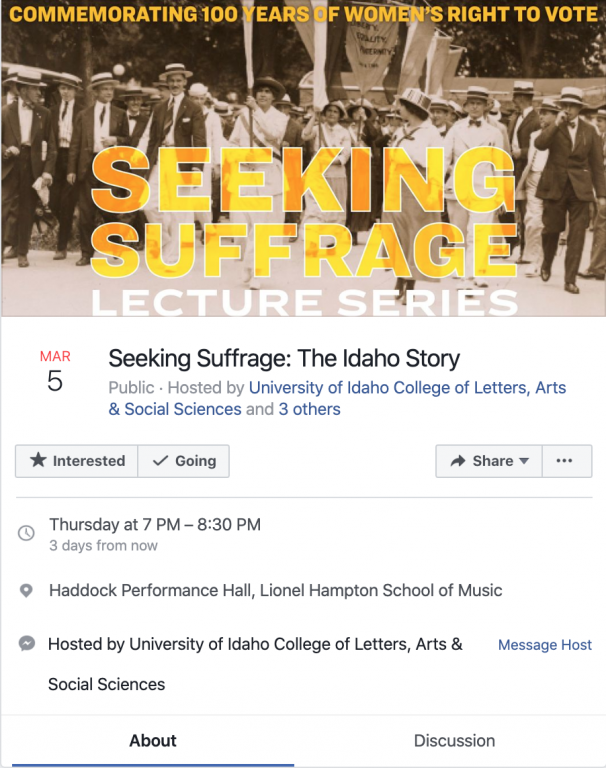Open the University of Idaho College of Letters host link
The height and width of the screenshot is (768, 606).
click(406, 388)
